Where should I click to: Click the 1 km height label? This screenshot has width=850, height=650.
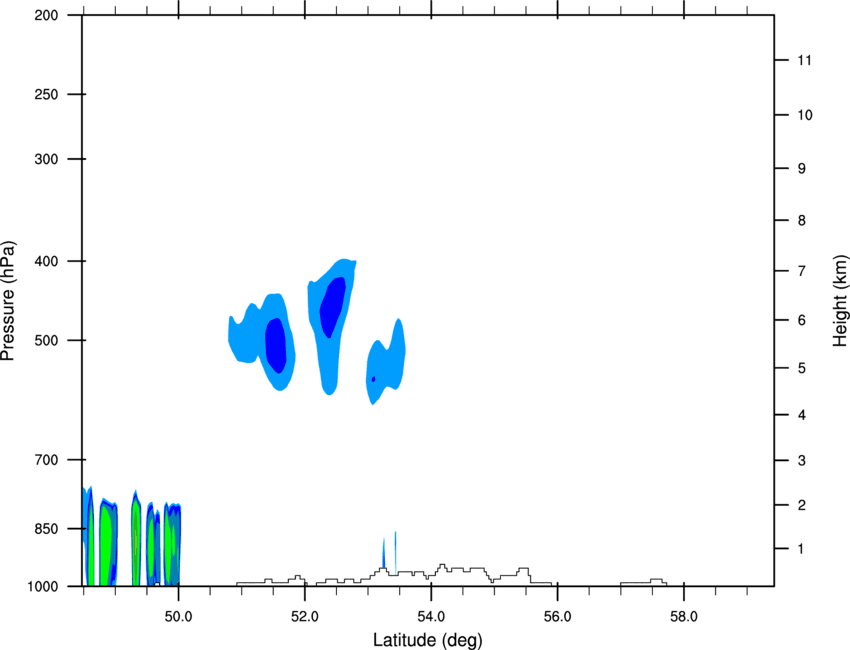[x=801, y=549]
